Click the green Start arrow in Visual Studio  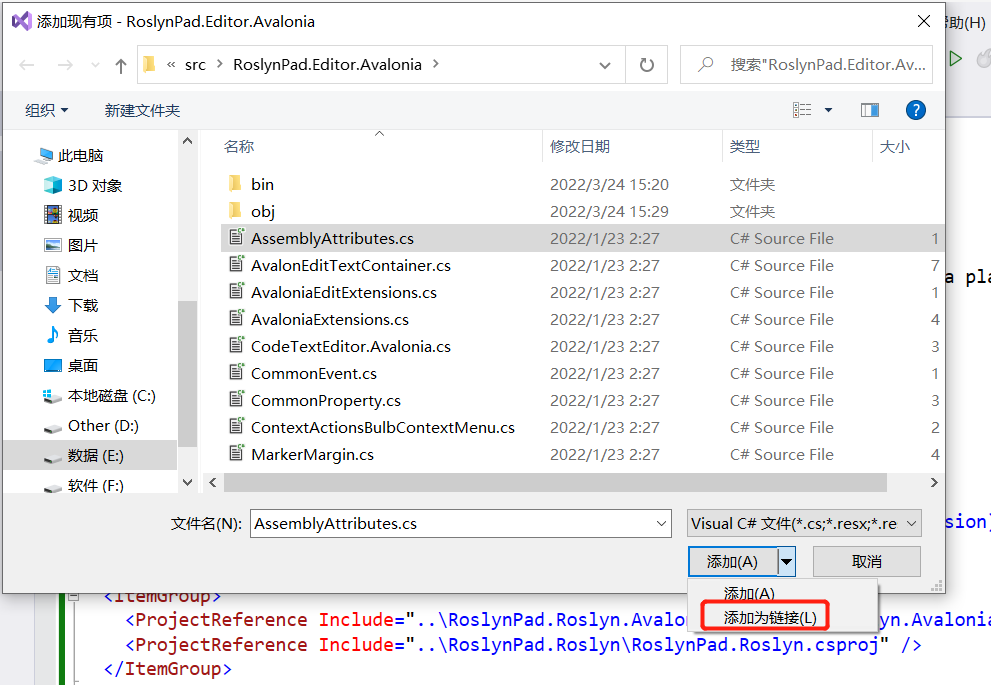(x=956, y=59)
